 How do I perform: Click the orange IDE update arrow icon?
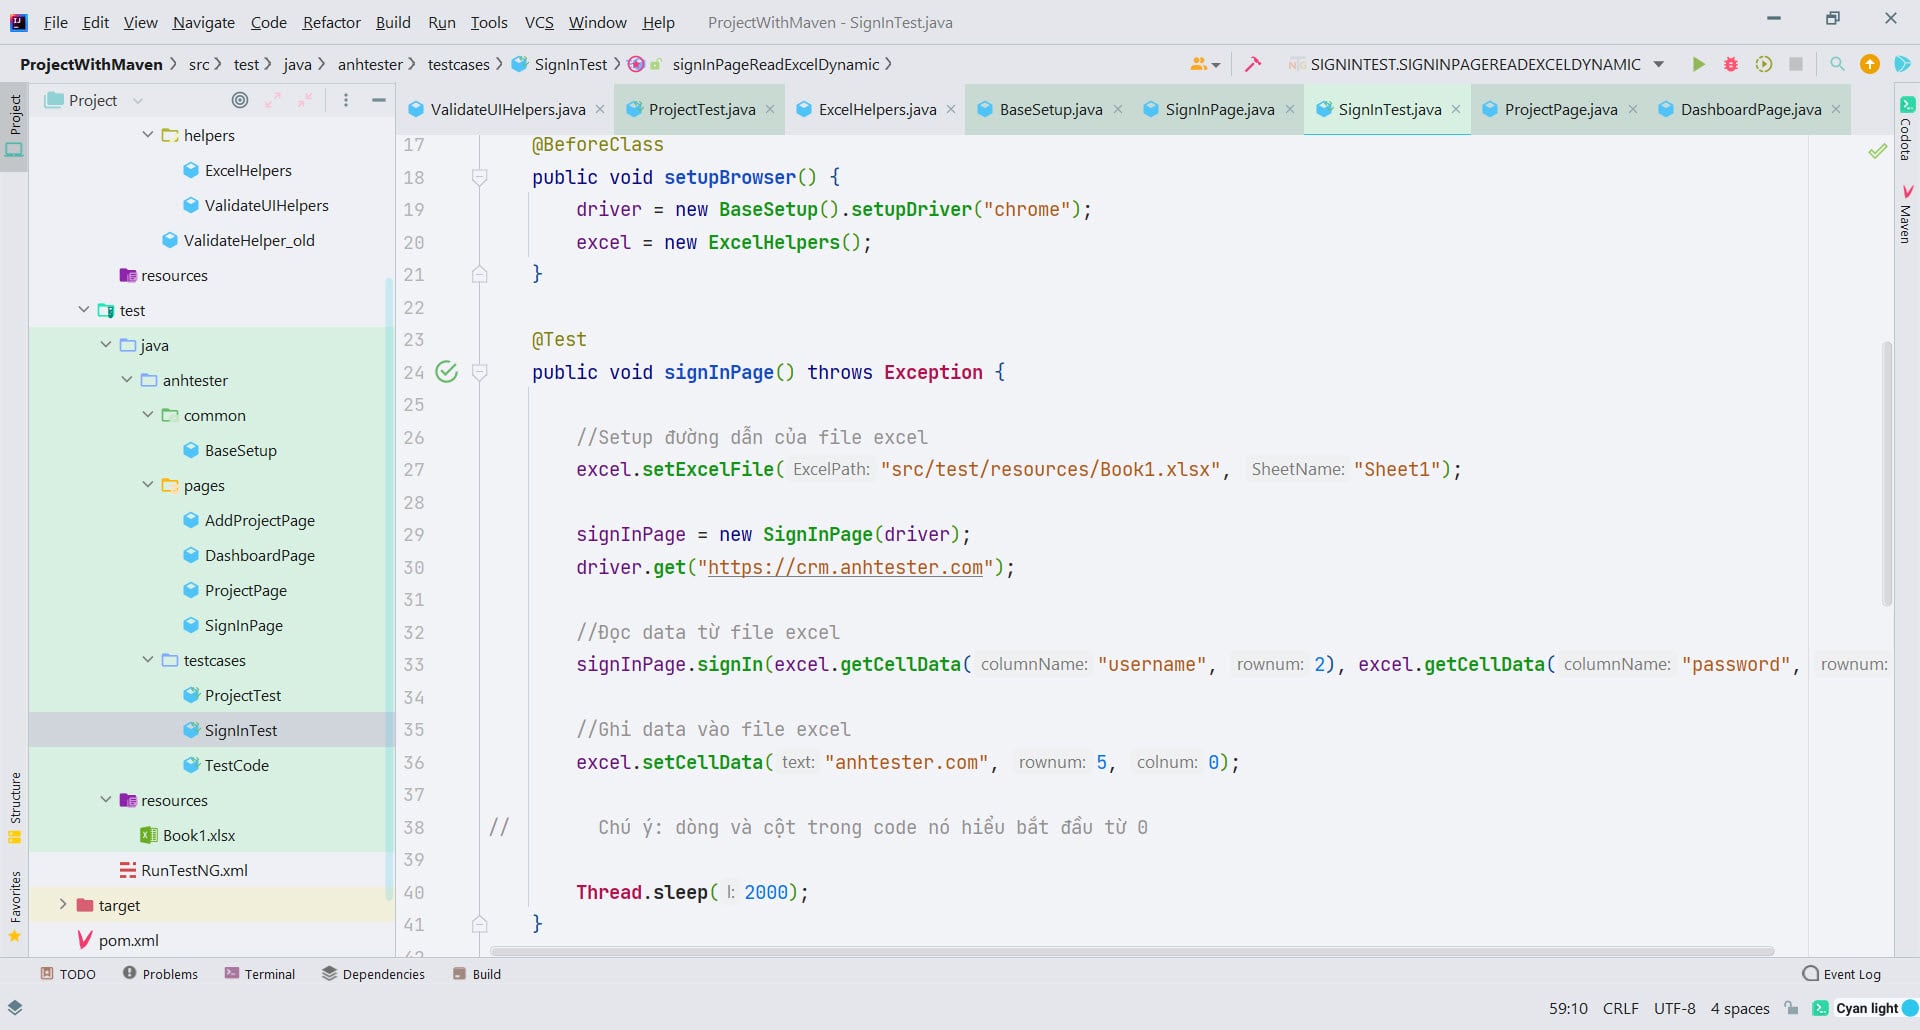point(1869,64)
